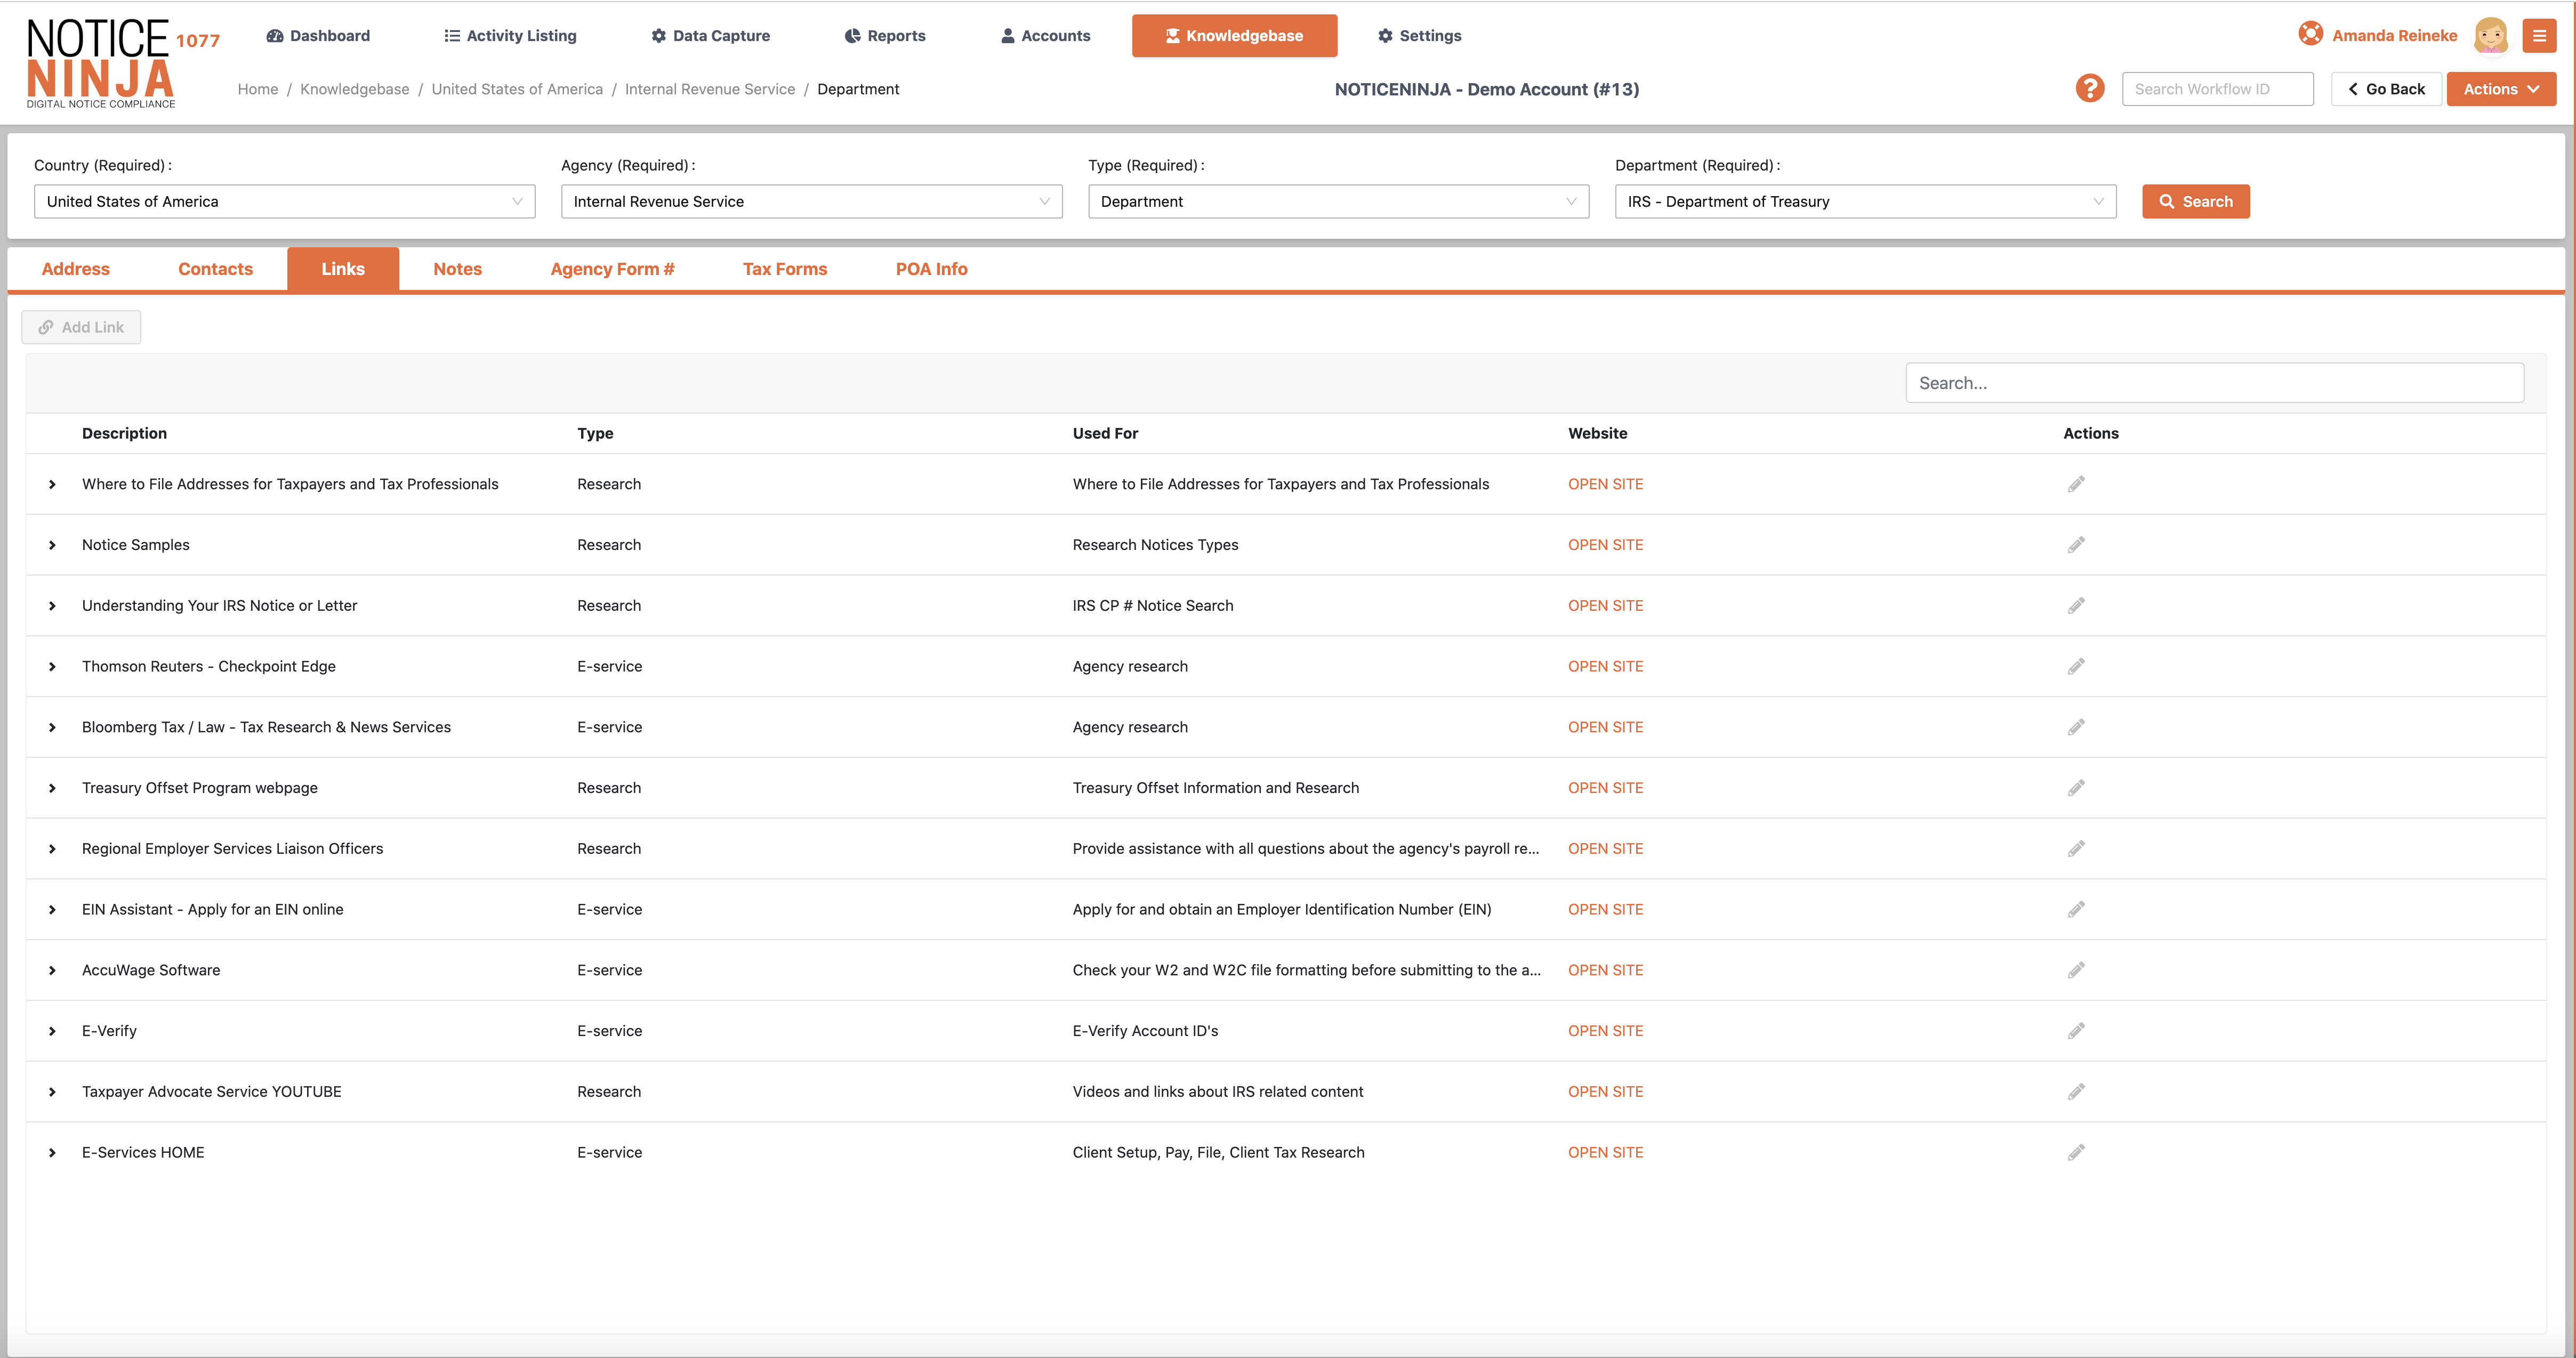
Task: Open the Notes tab
Action: pyautogui.click(x=457, y=269)
